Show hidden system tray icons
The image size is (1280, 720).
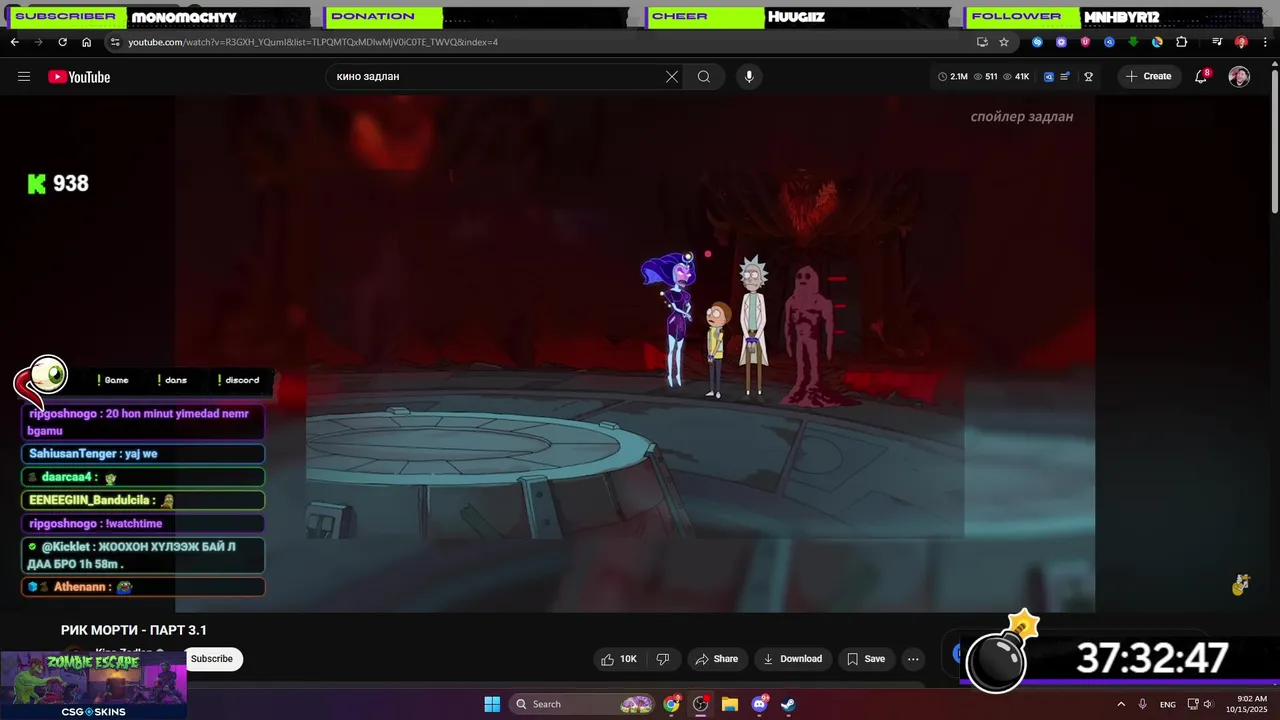click(x=1121, y=704)
